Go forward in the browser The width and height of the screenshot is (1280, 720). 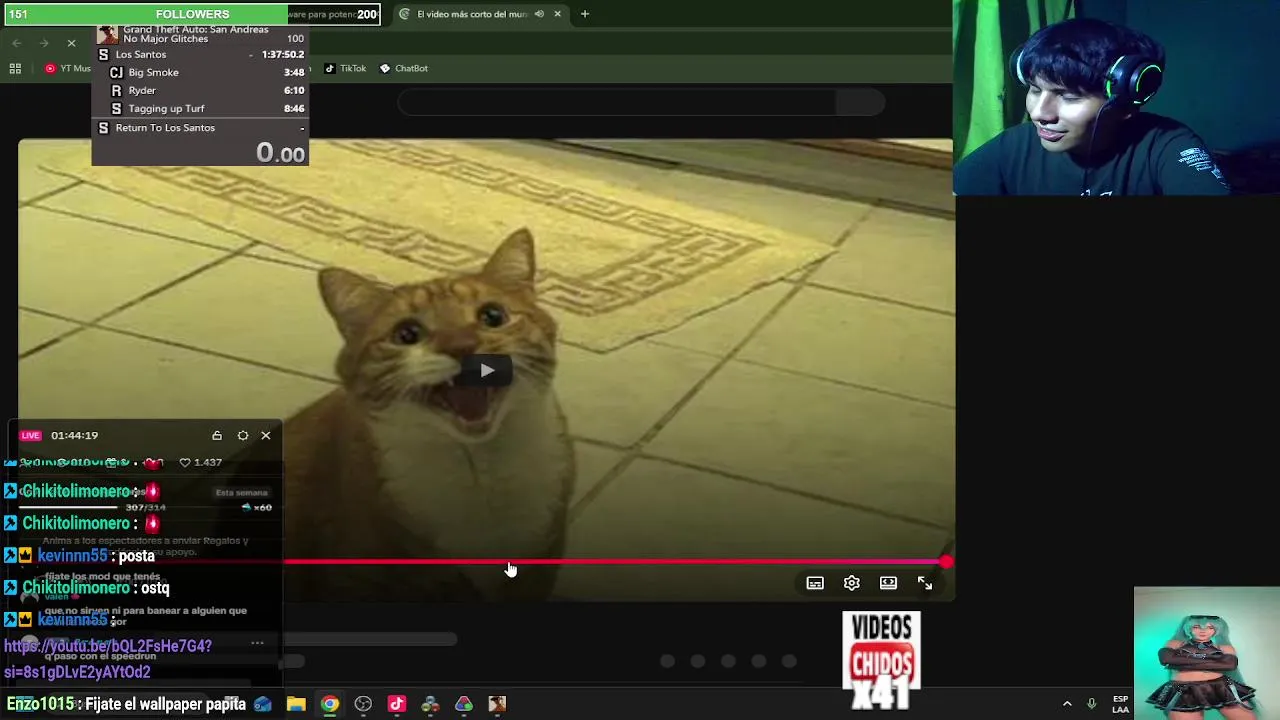(x=44, y=43)
